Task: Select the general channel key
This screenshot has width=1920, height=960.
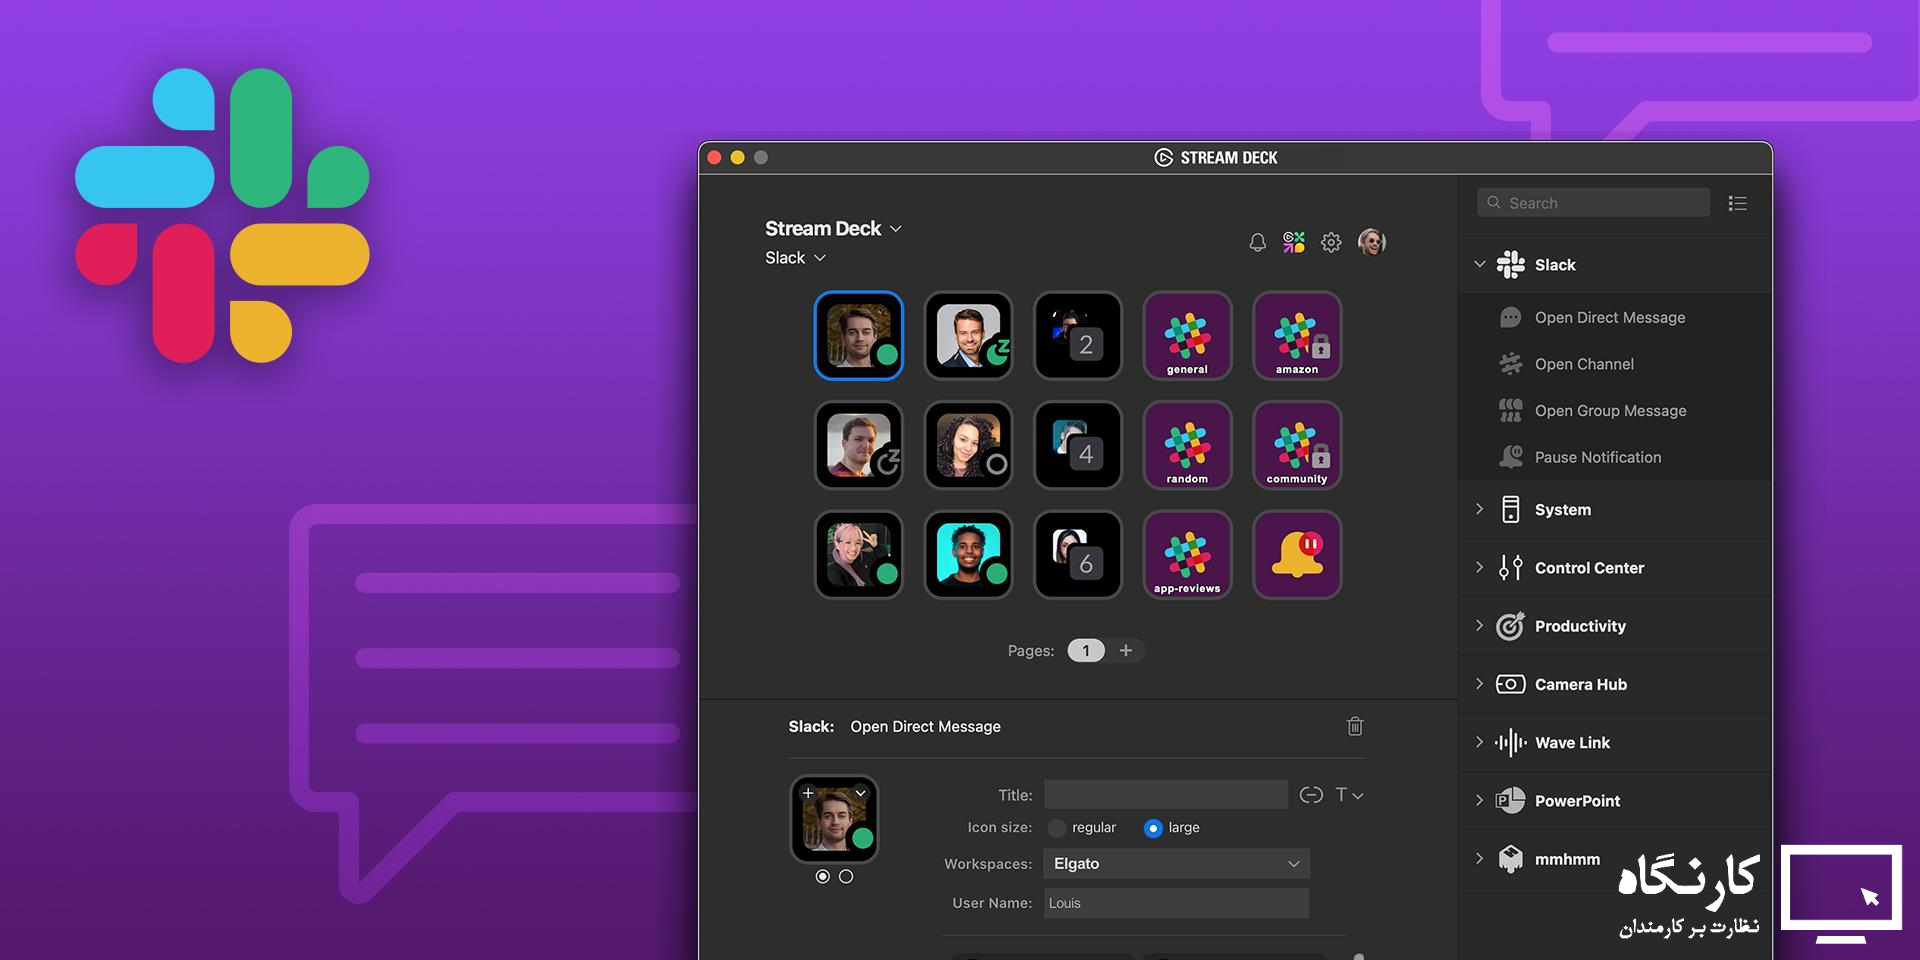Action: [1187, 336]
